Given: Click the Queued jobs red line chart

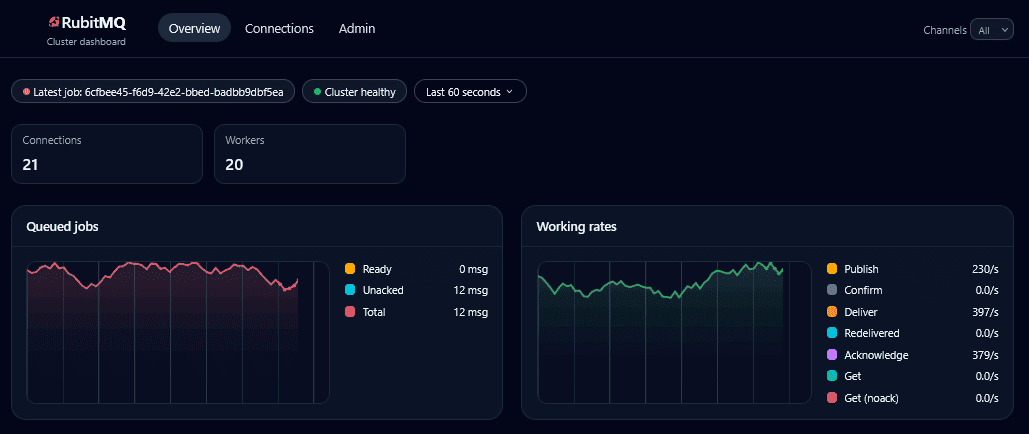Looking at the screenshot, I should [178, 332].
